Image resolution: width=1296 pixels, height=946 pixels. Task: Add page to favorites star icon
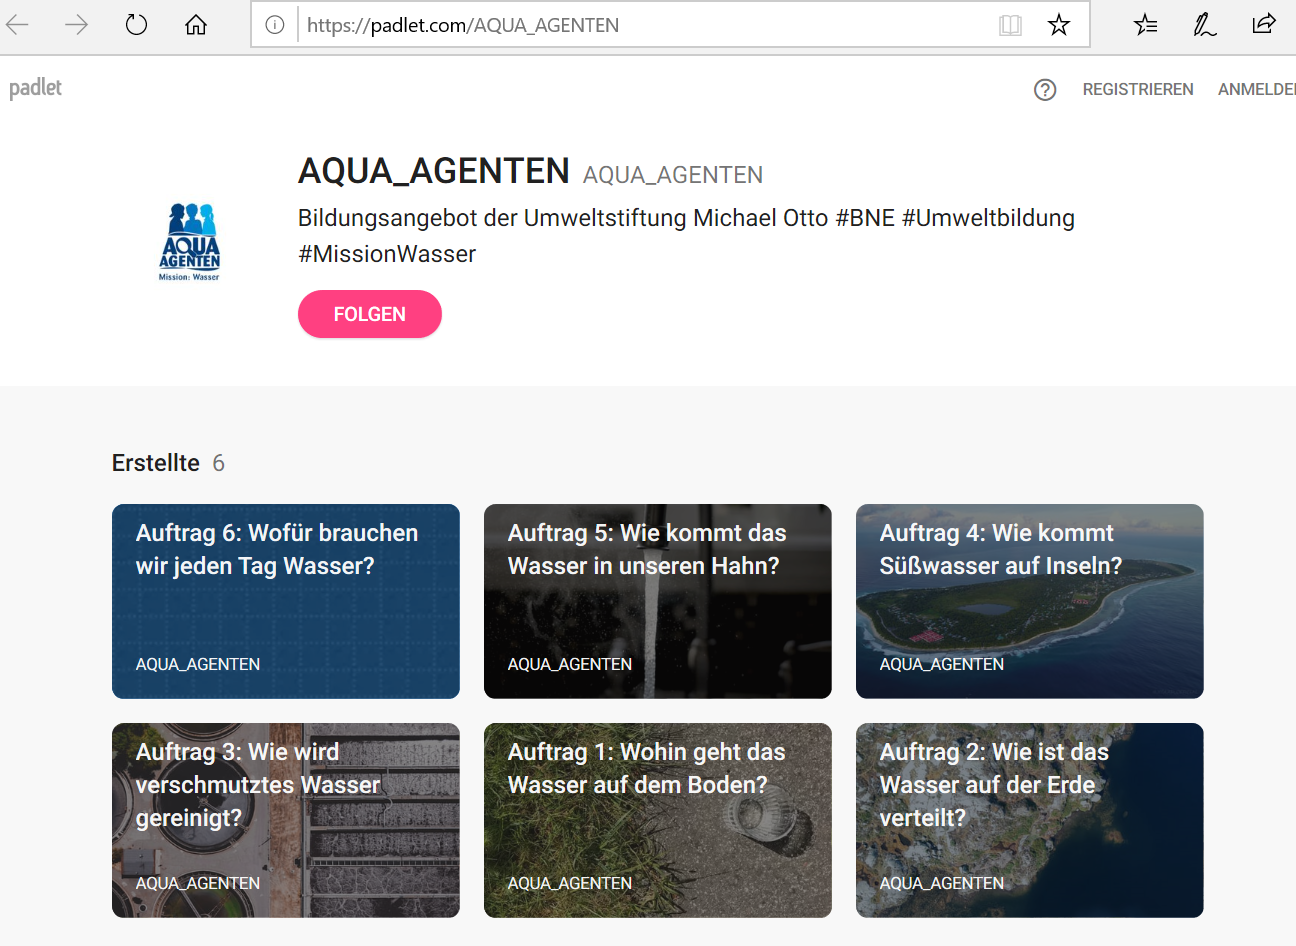pos(1059,25)
